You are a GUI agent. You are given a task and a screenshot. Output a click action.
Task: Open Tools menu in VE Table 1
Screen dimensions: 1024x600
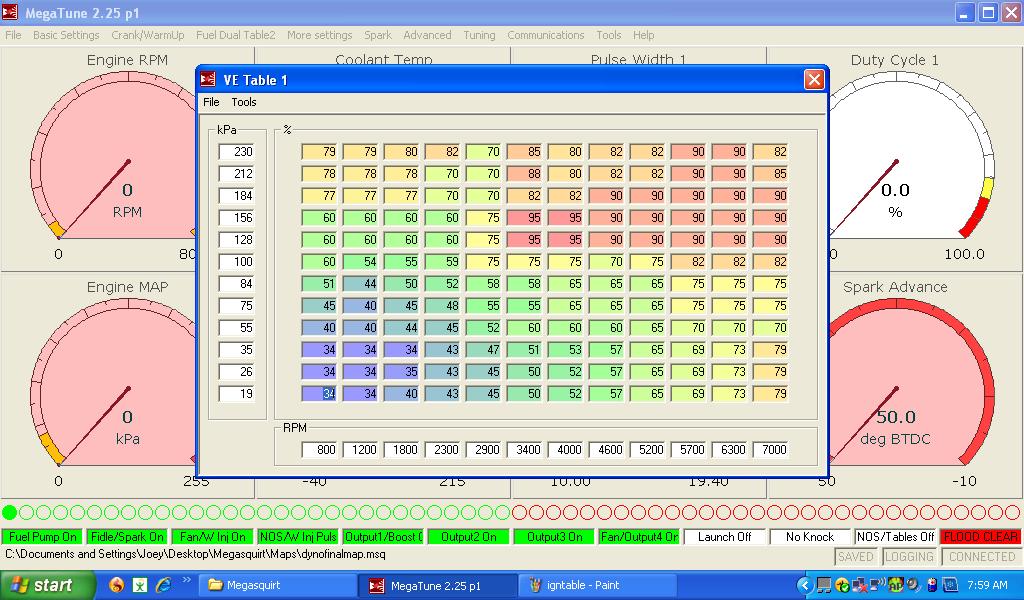(244, 102)
